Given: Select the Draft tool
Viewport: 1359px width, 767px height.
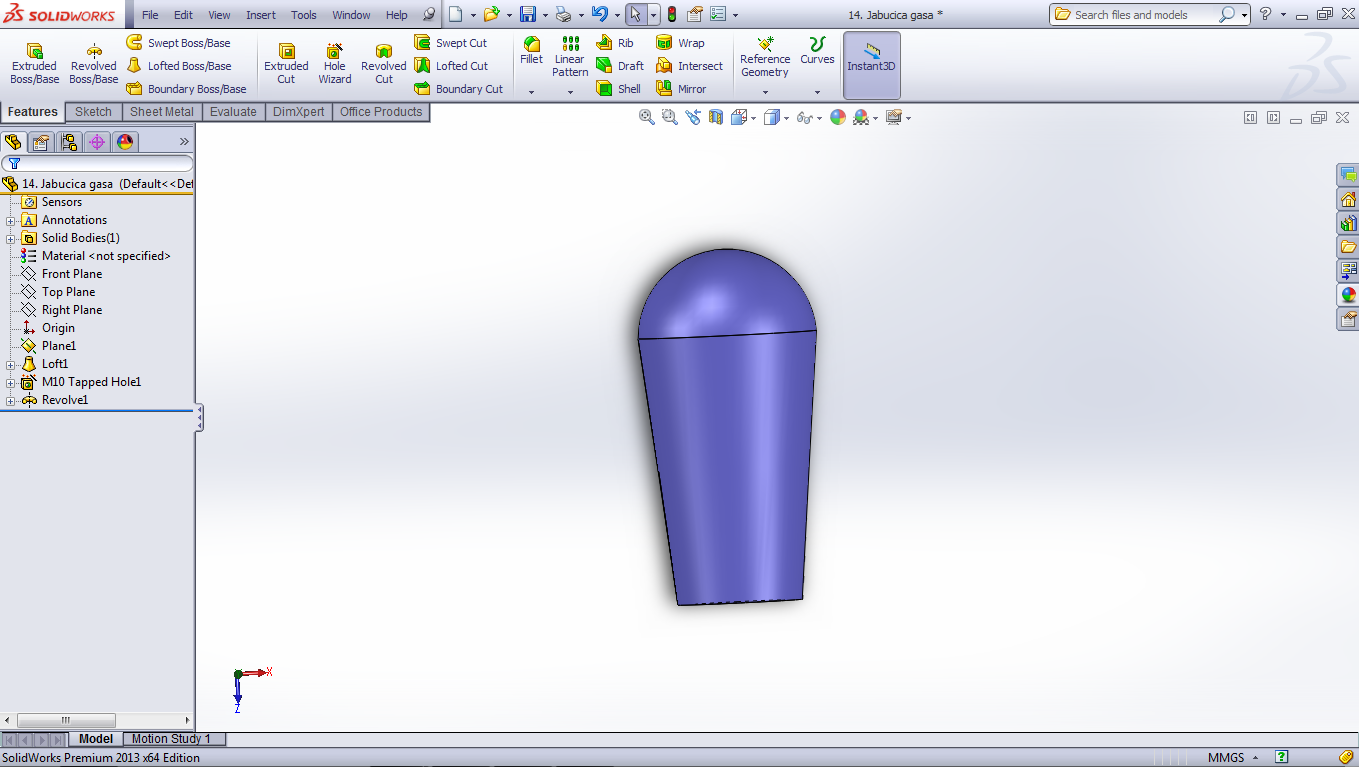Looking at the screenshot, I should tap(620, 66).
